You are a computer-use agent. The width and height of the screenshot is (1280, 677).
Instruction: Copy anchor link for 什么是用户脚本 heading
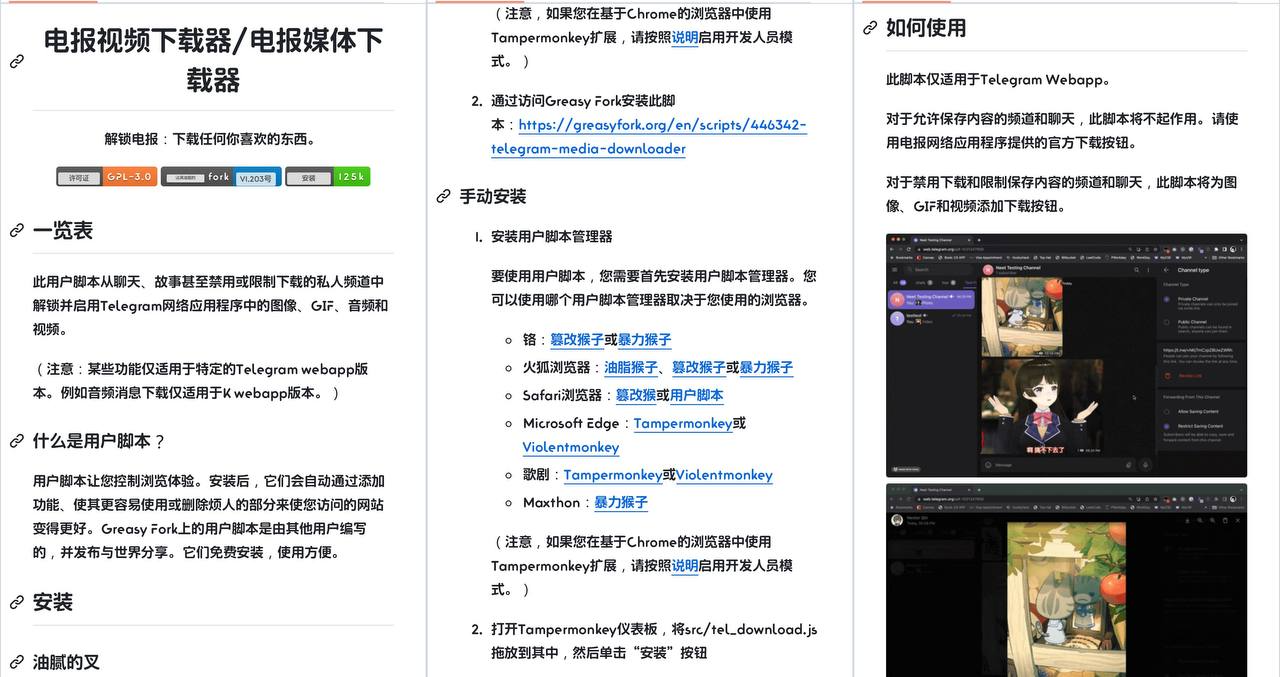pyautogui.click(x=17, y=441)
